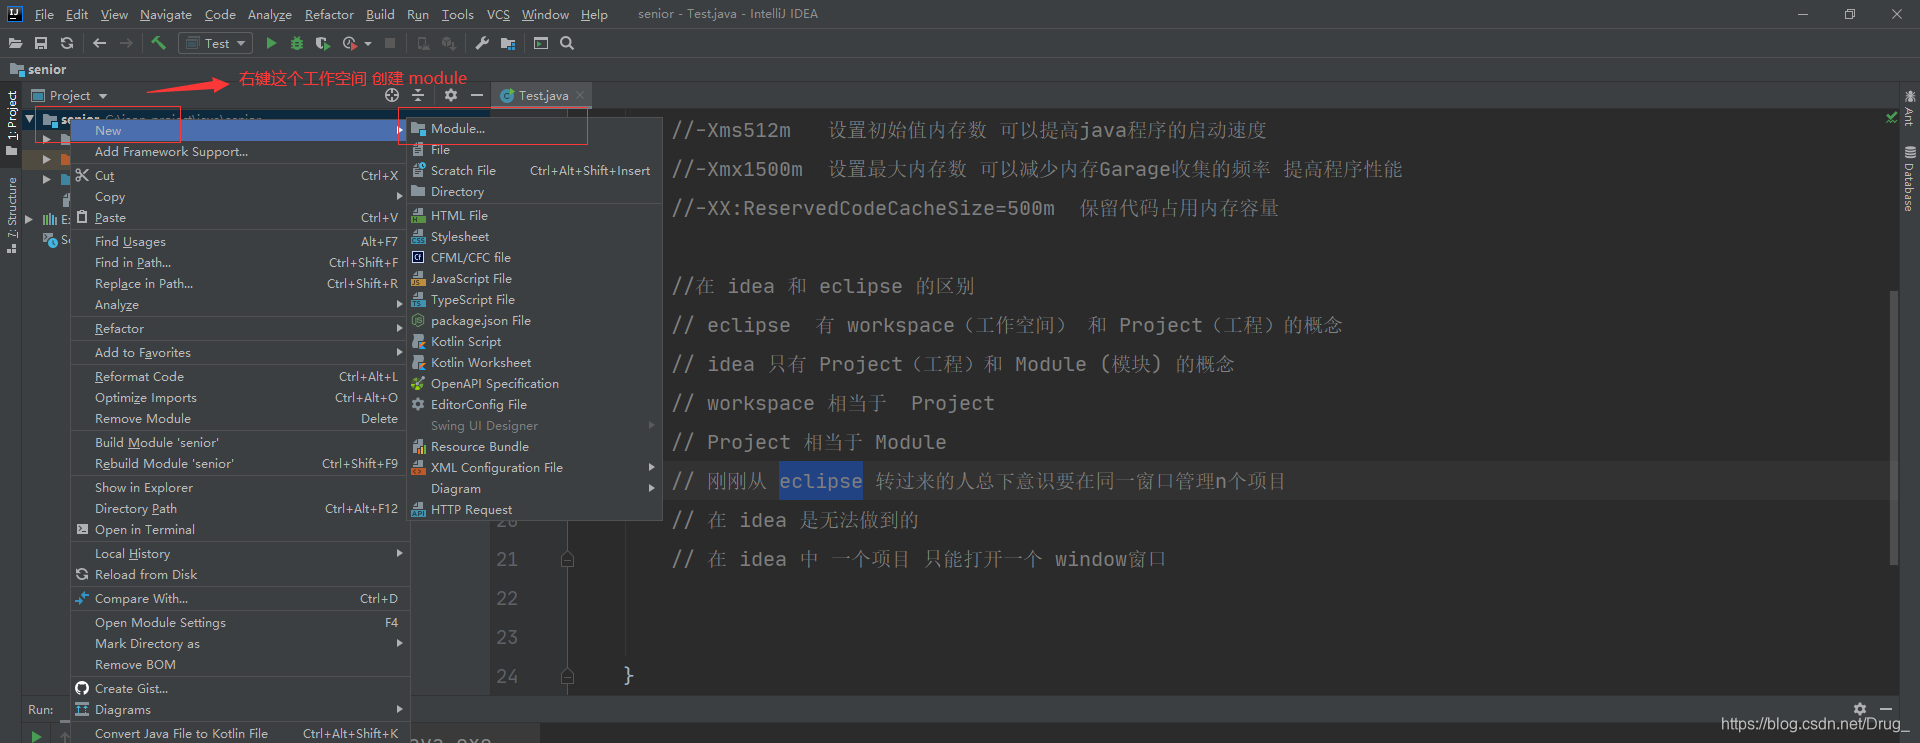
Task: Select Create Gist...
Action: (238, 689)
